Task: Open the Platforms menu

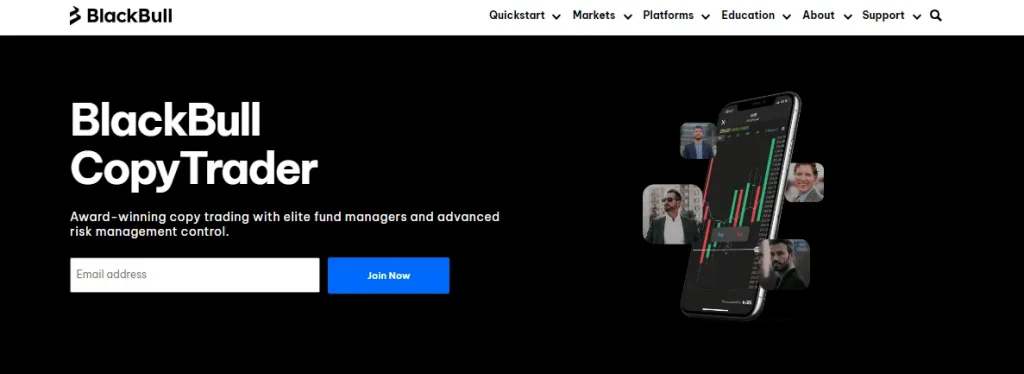Action: coord(668,15)
